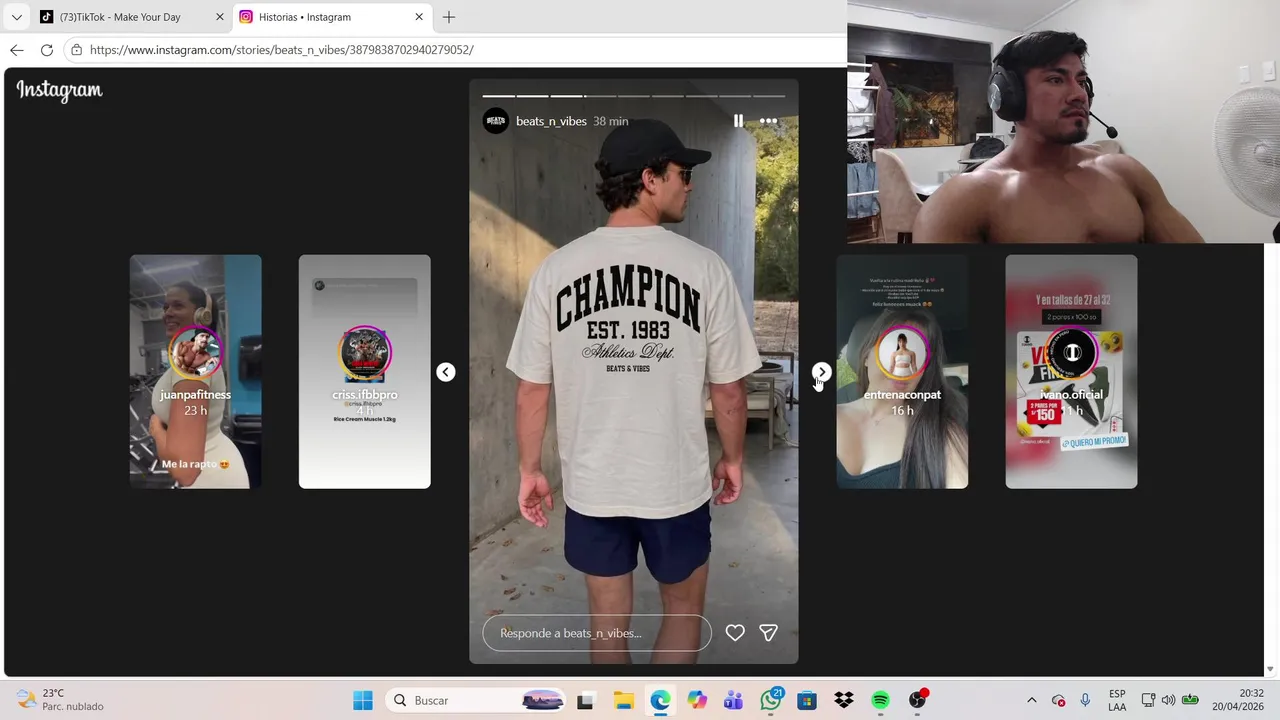Open File Explorer from the taskbar
Screen dimensions: 1280x720
coord(623,700)
